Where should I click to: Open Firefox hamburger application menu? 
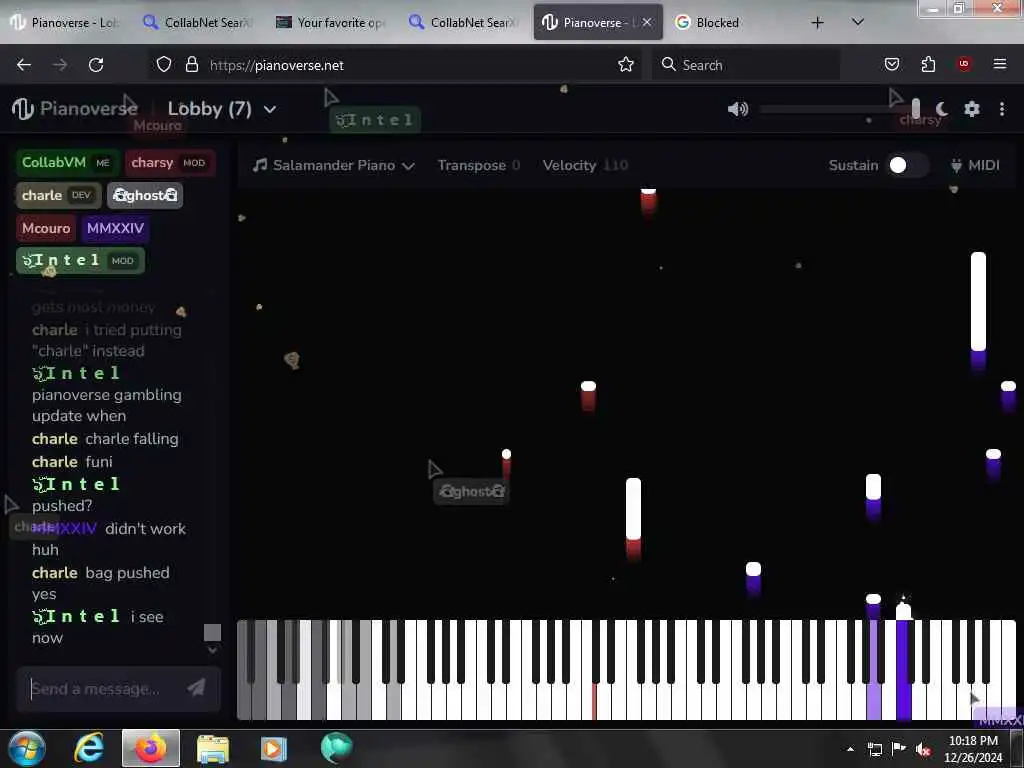999,64
